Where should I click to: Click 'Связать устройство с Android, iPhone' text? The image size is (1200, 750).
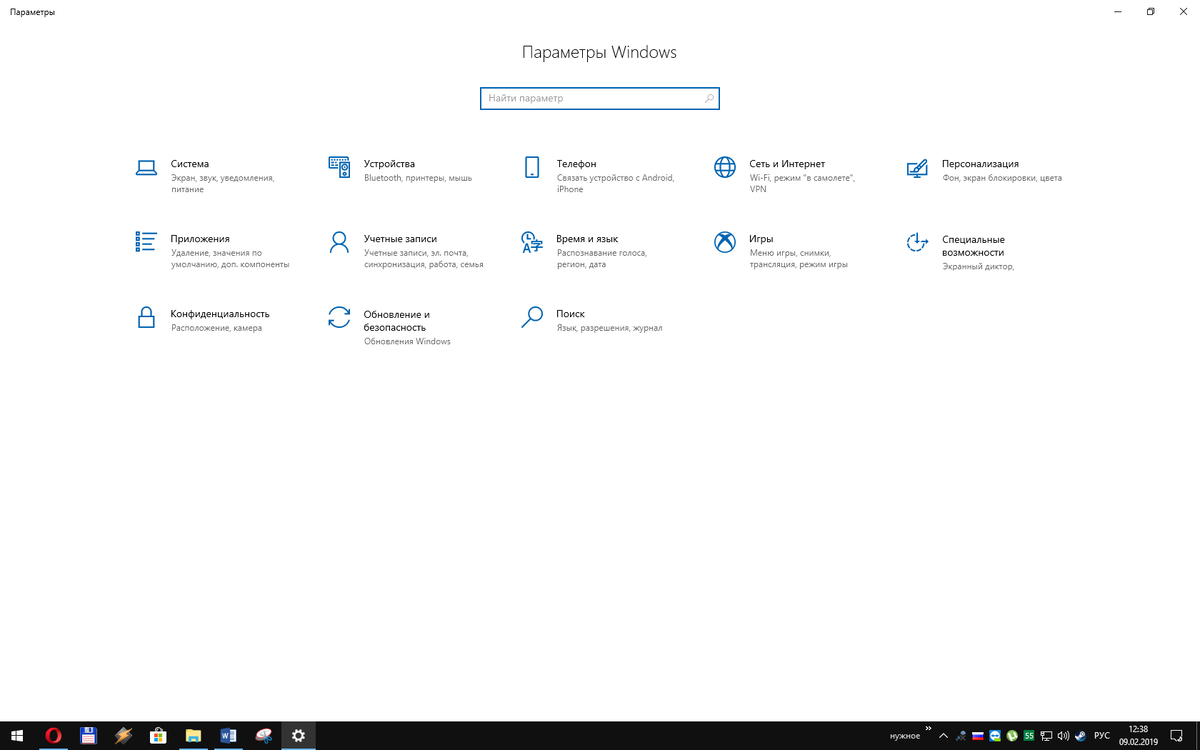(x=616, y=184)
